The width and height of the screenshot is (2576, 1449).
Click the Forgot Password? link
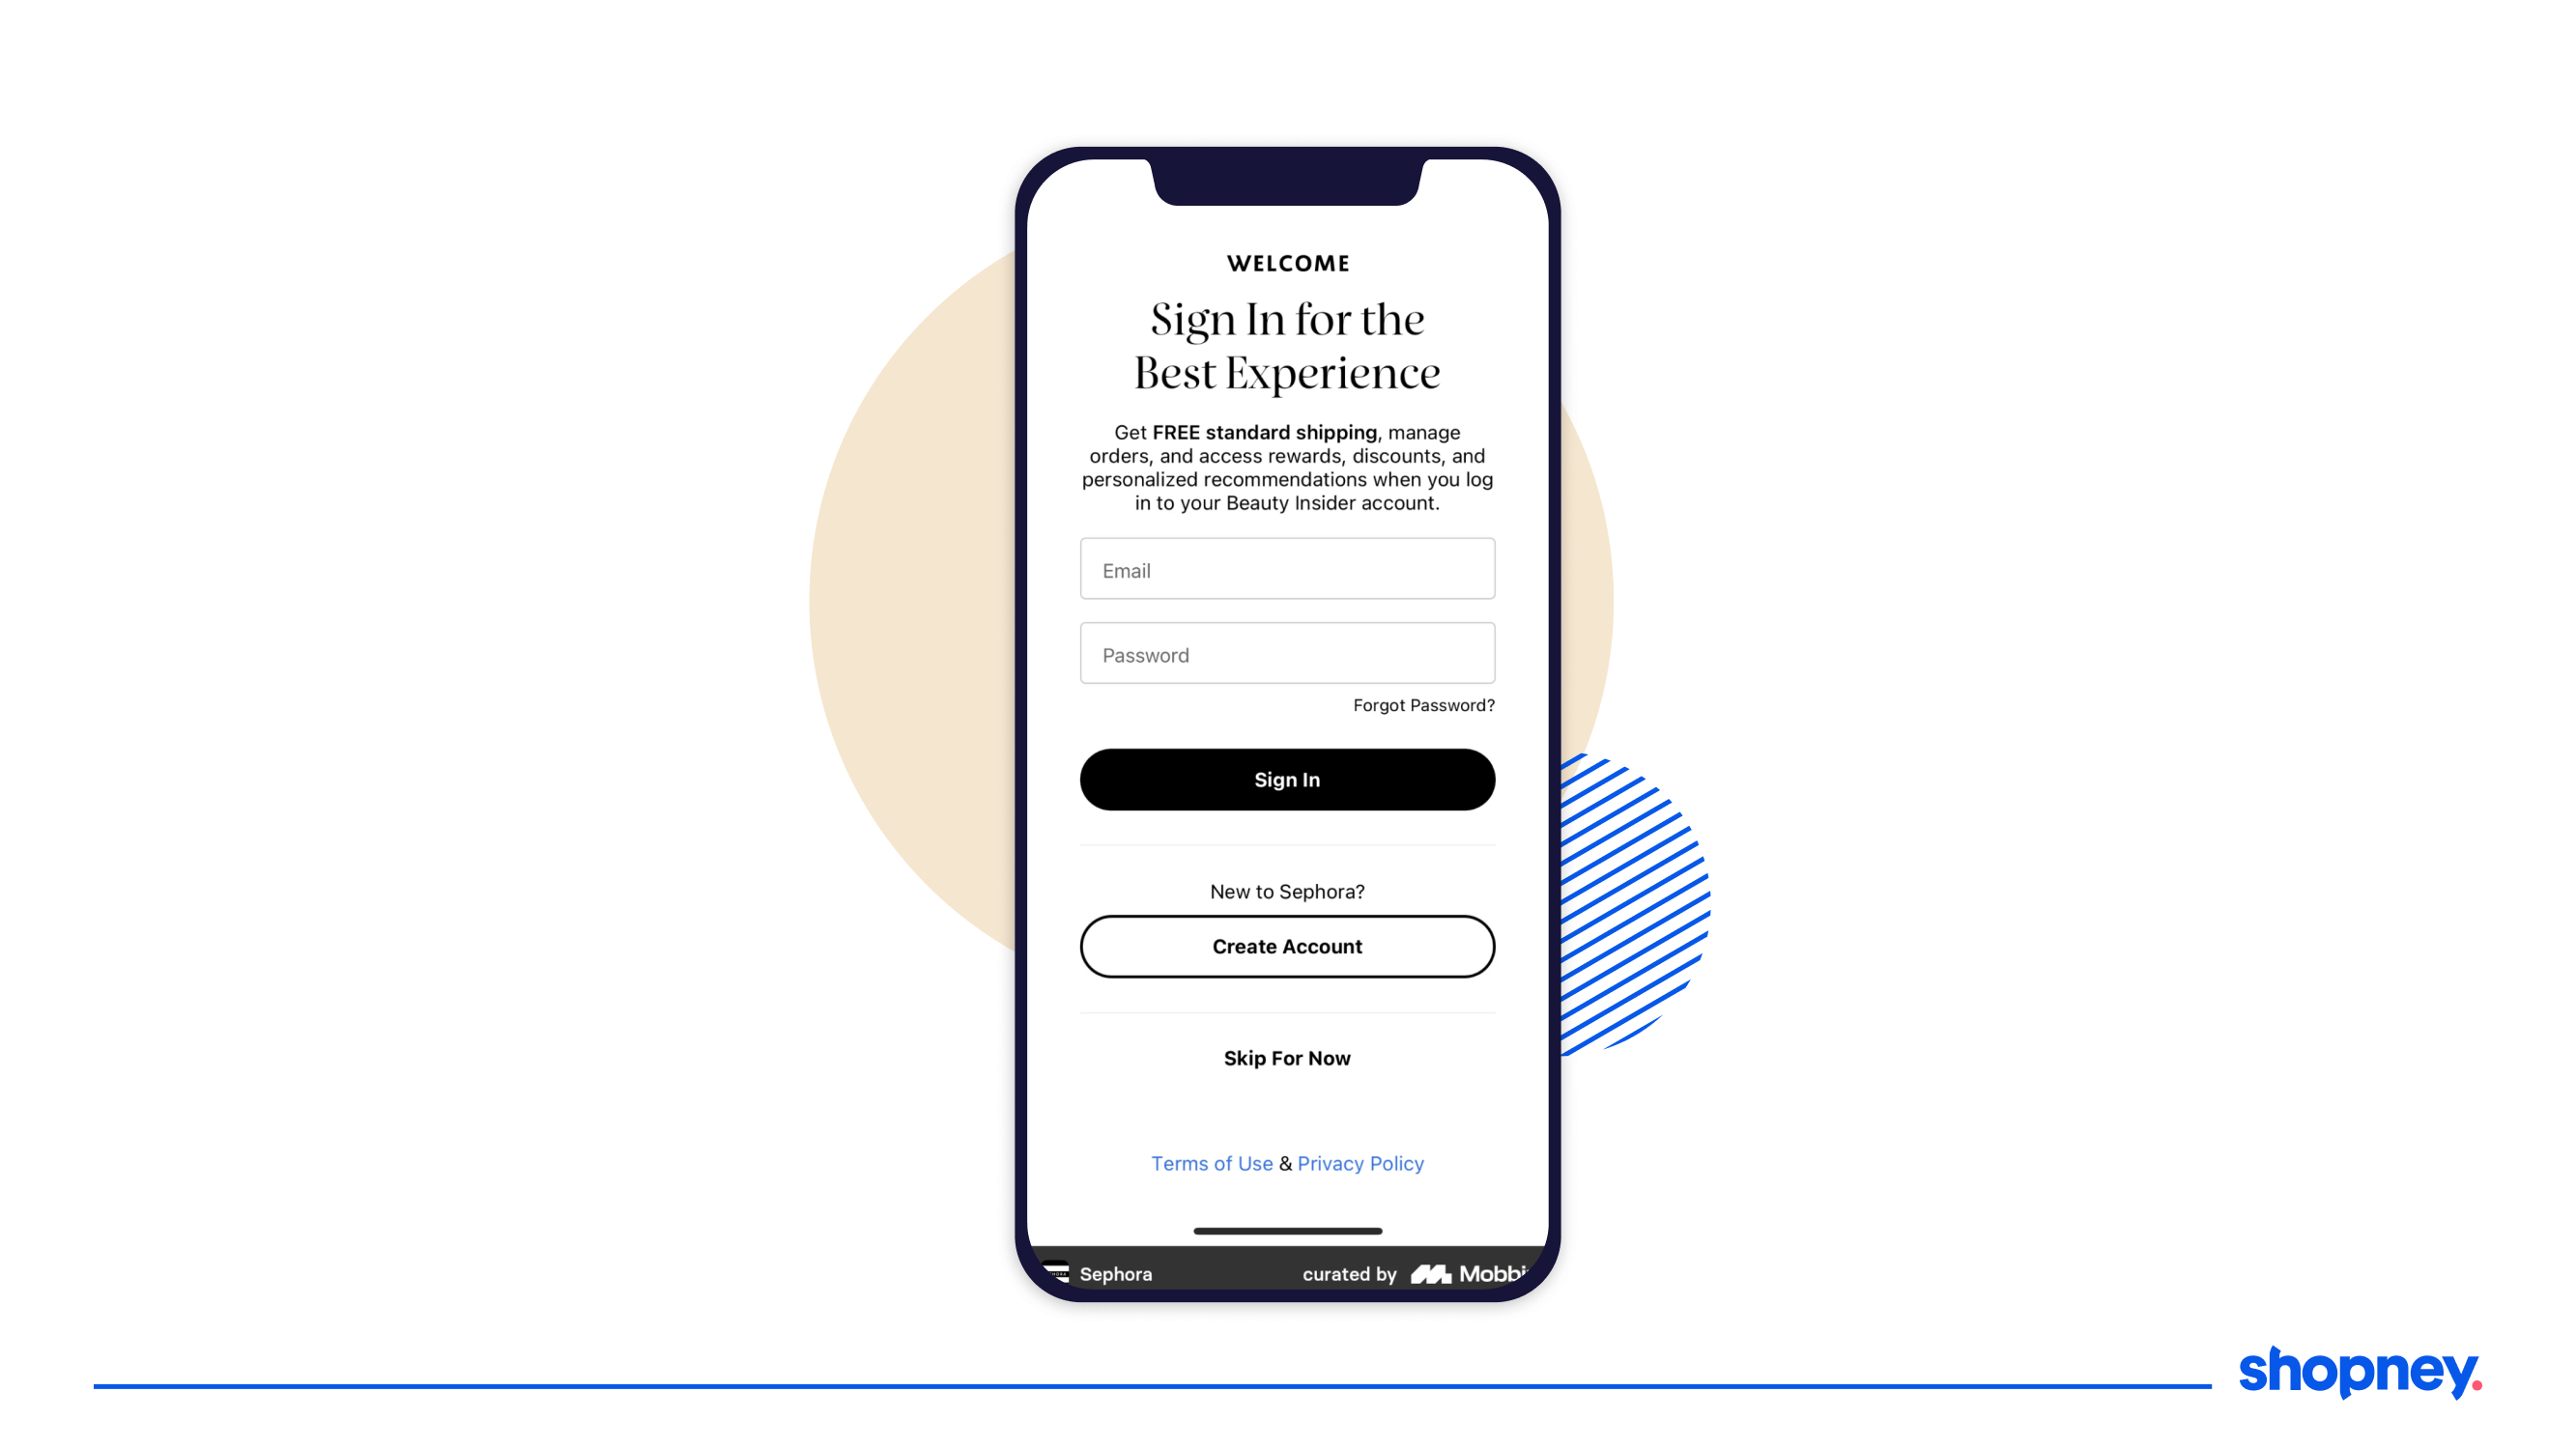coord(1422,704)
